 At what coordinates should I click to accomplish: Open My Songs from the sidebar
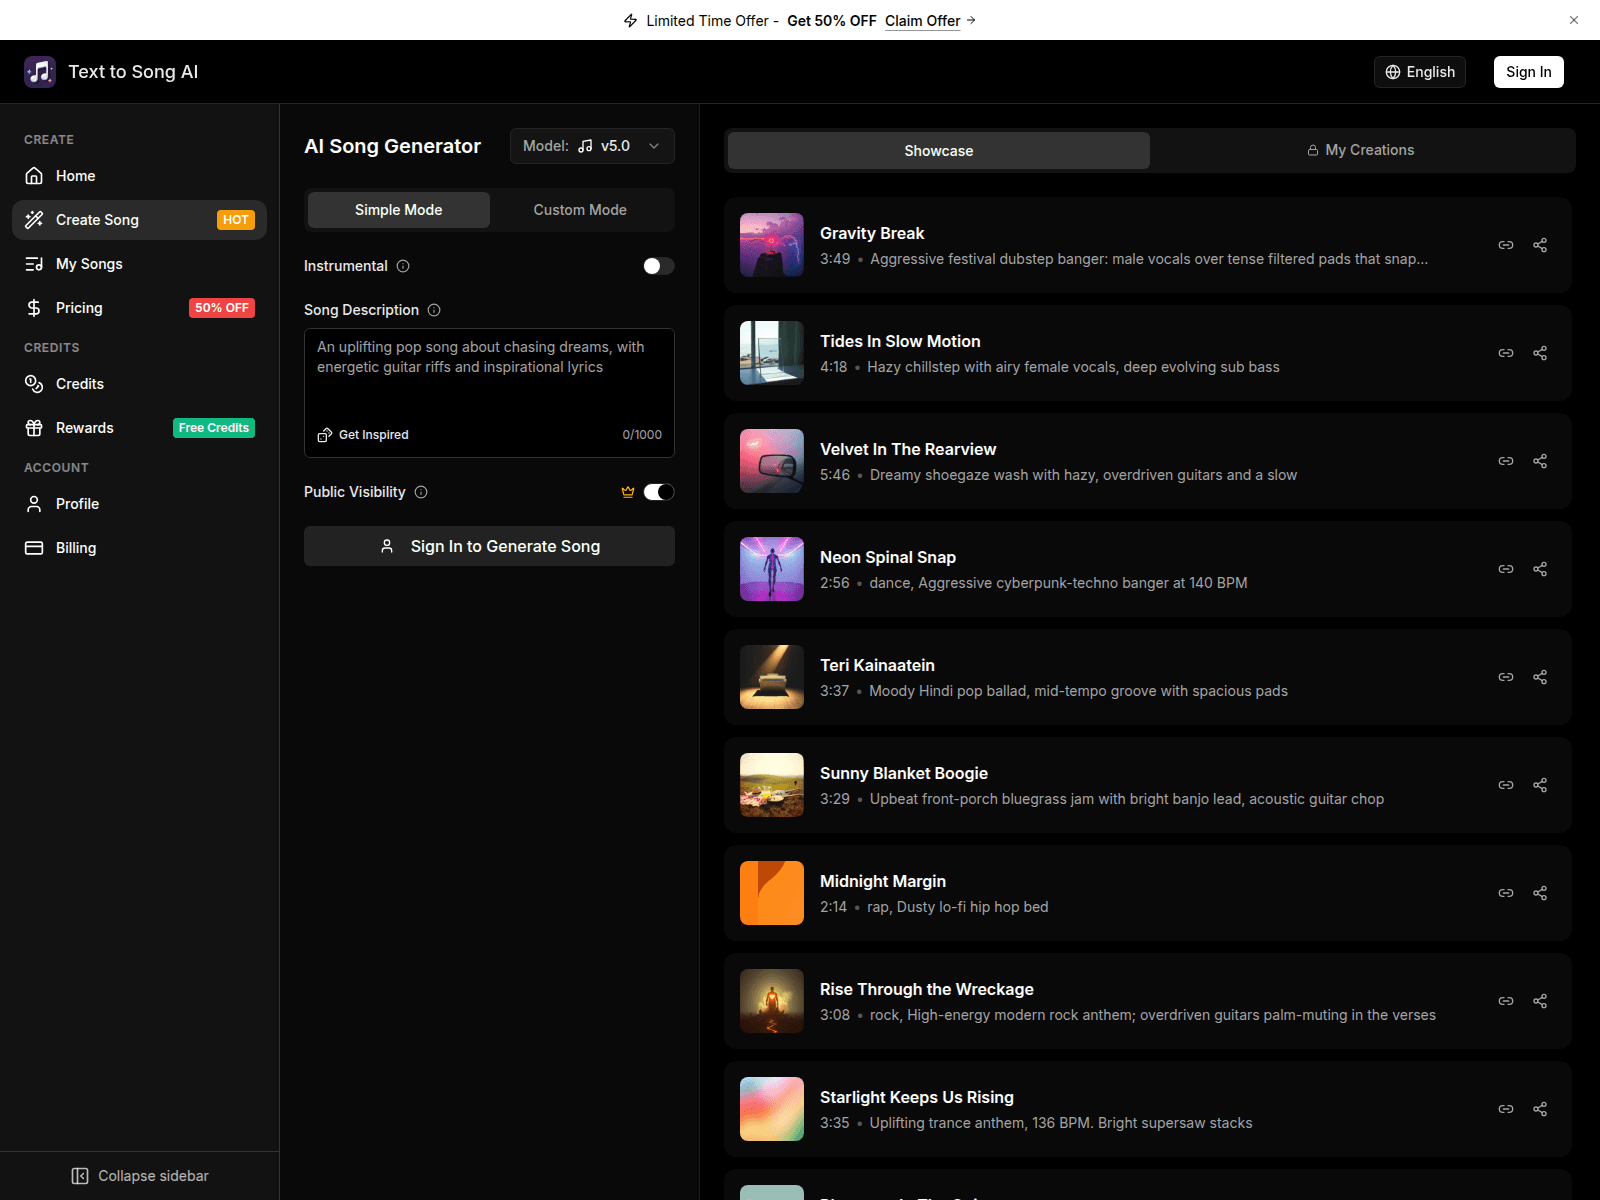click(89, 263)
